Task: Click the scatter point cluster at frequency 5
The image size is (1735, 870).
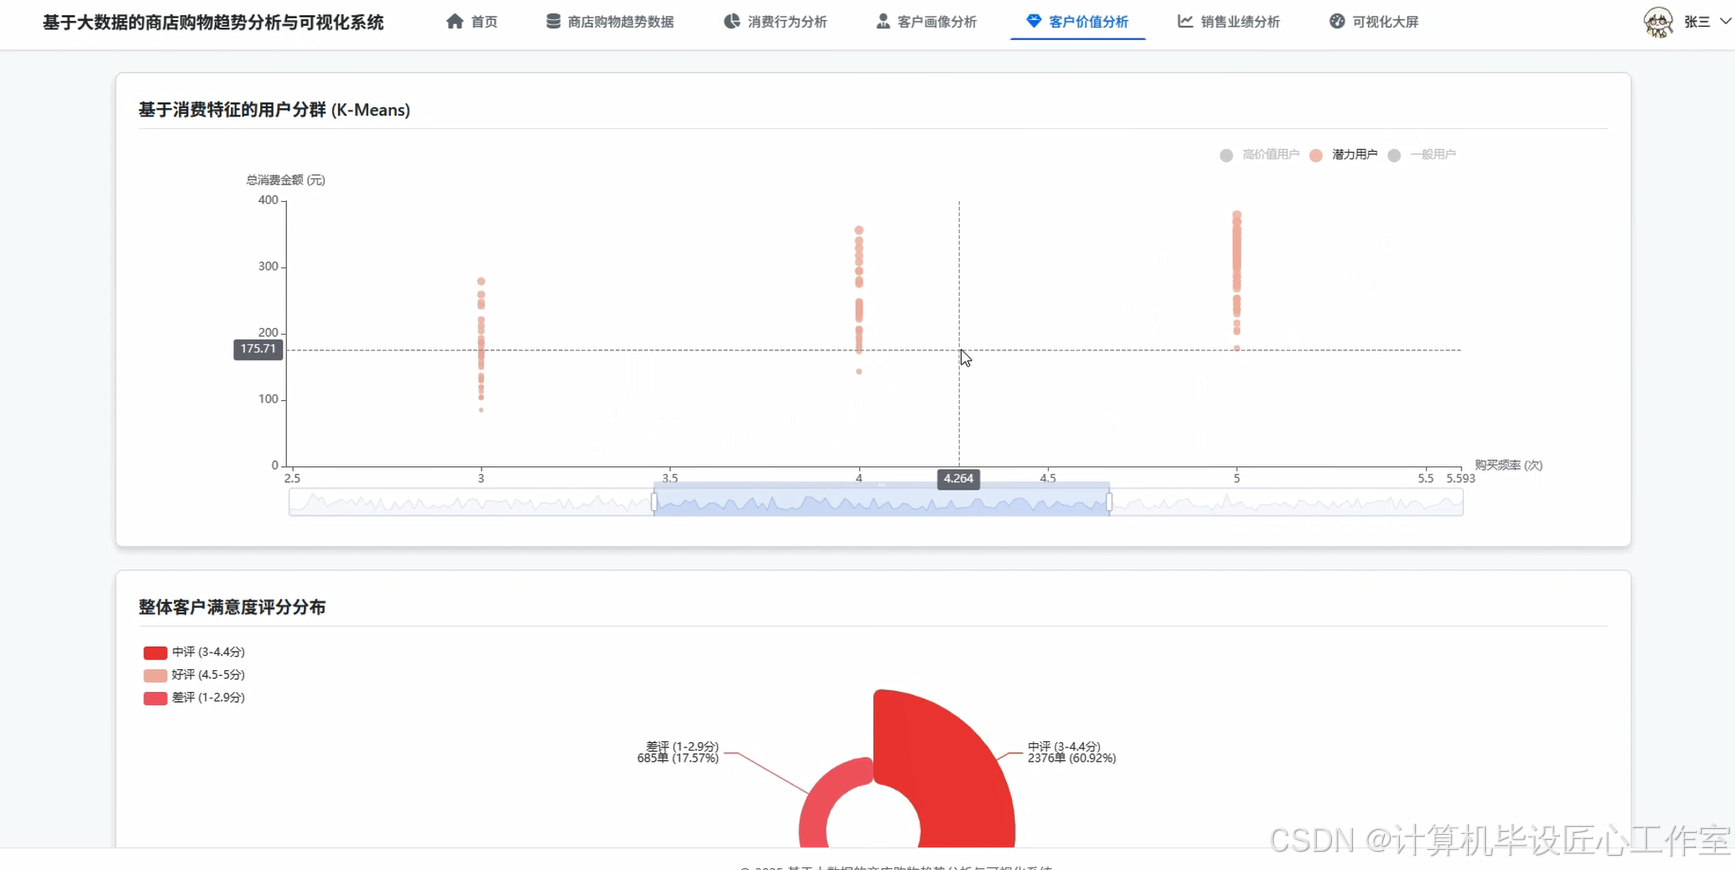Action: [1237, 280]
